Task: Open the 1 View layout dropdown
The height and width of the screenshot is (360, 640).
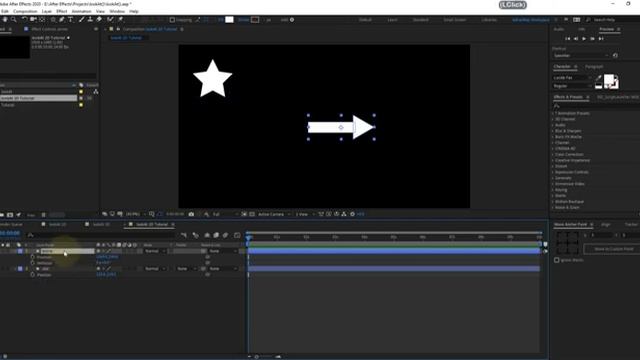Action: (x=304, y=214)
